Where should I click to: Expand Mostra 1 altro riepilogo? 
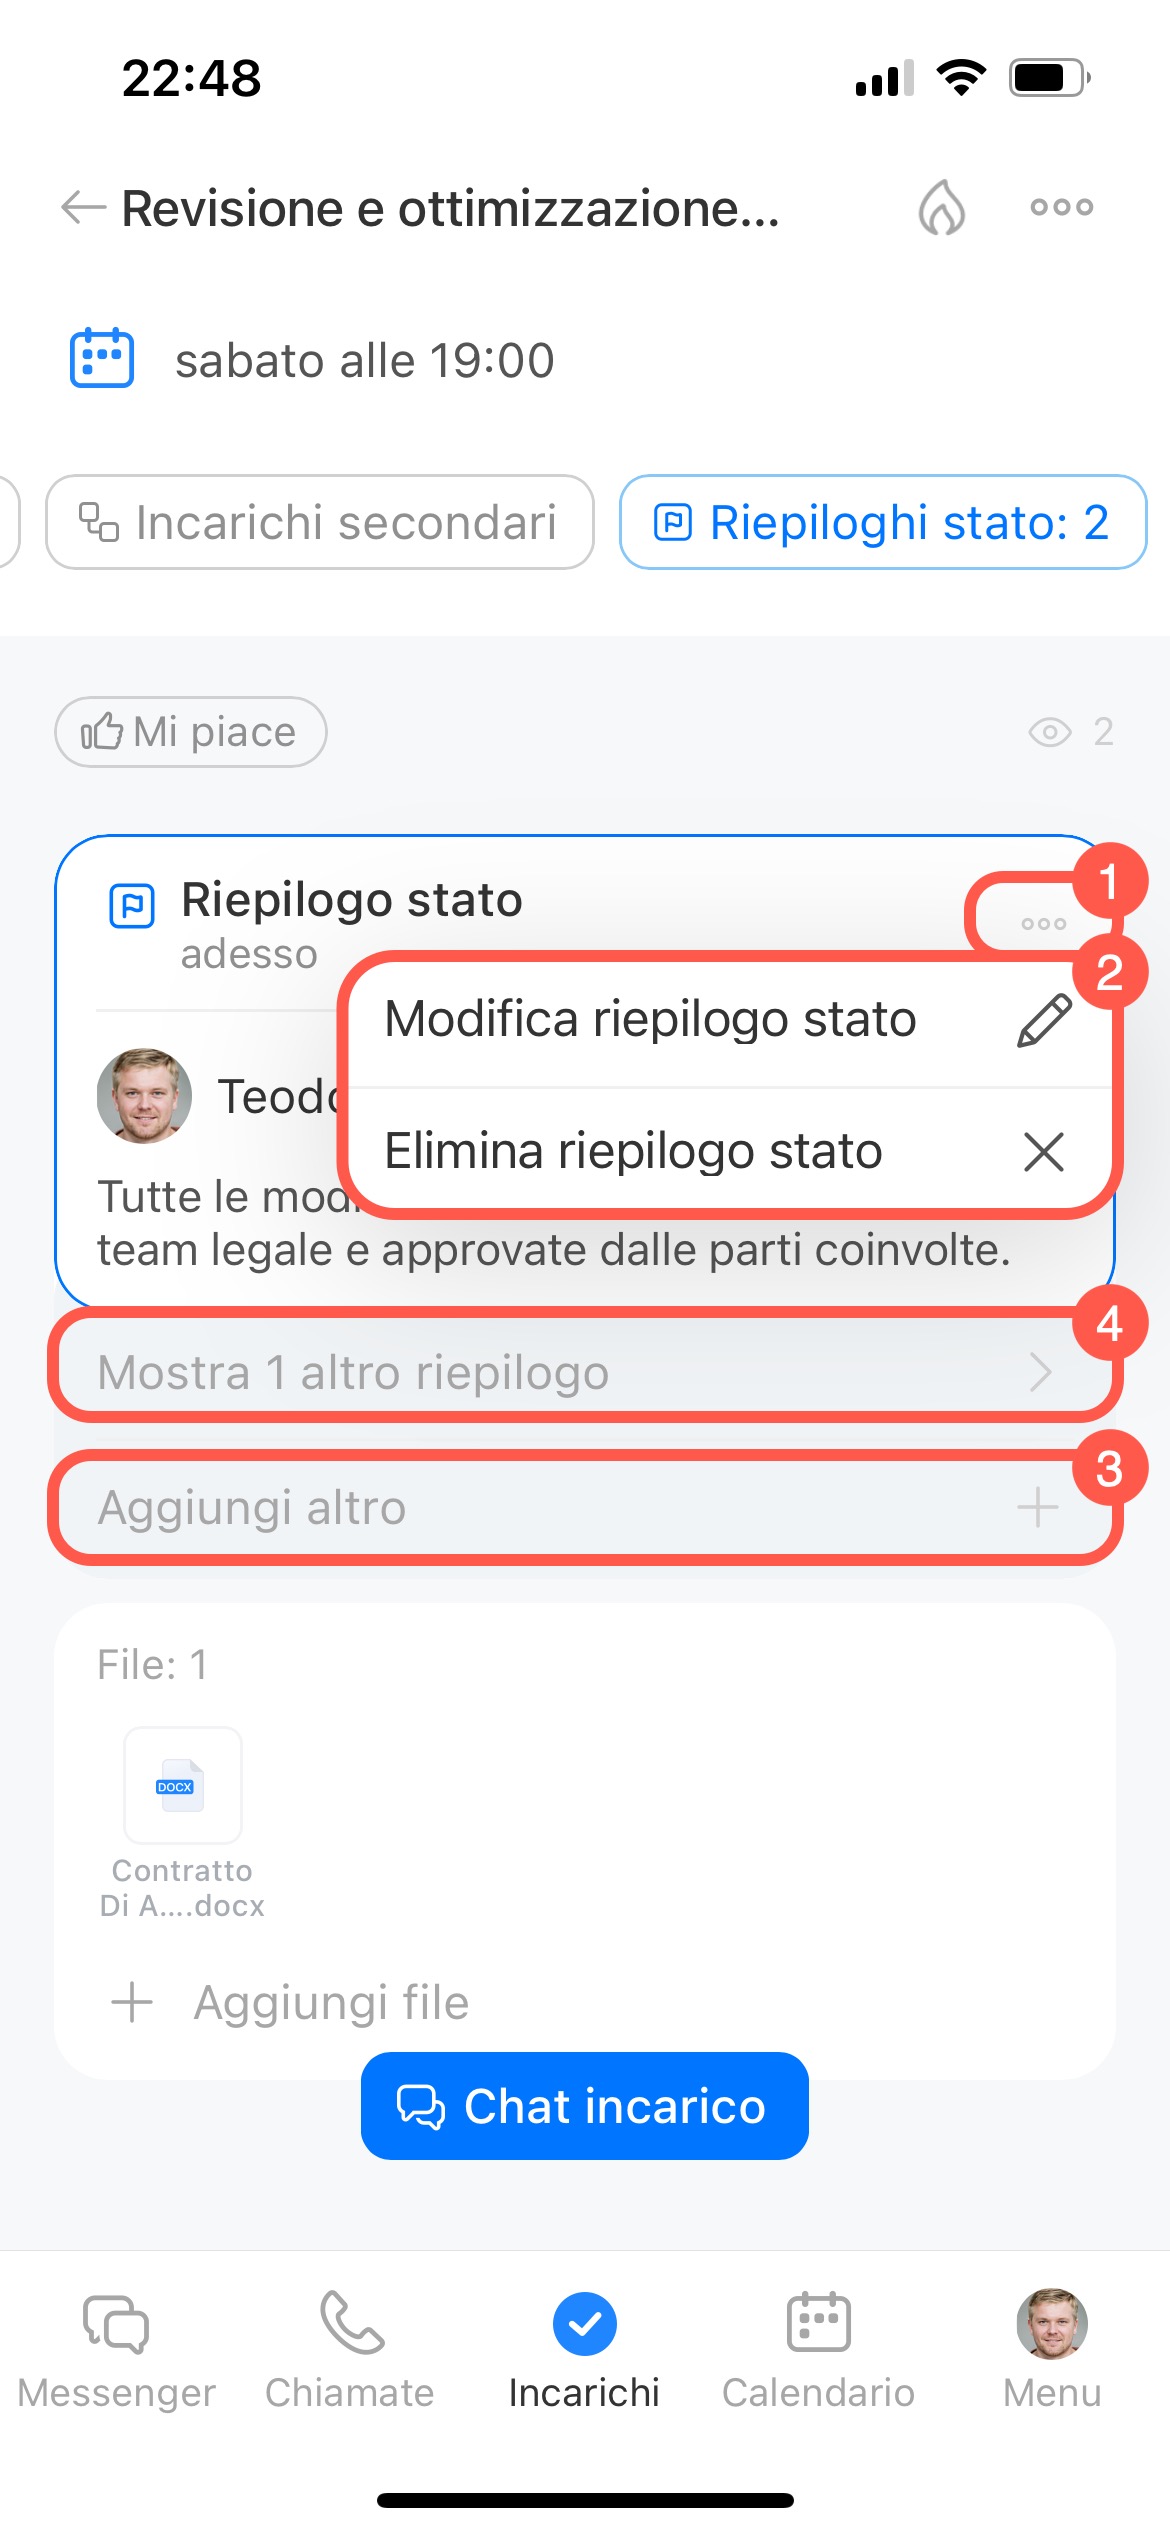[584, 1372]
